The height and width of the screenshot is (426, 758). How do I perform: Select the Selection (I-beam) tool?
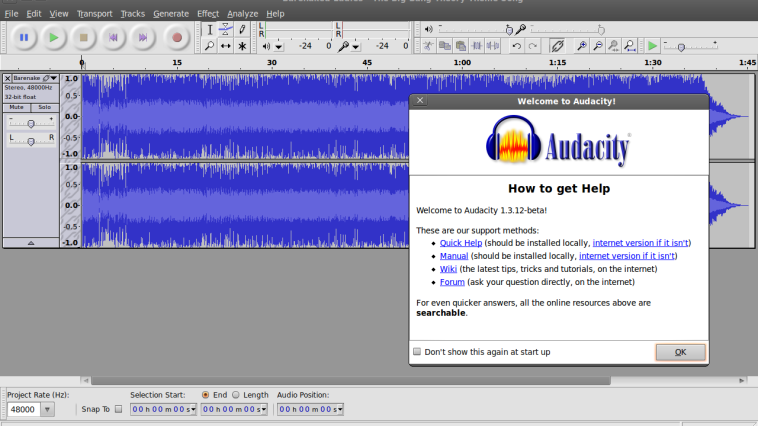tap(210, 29)
